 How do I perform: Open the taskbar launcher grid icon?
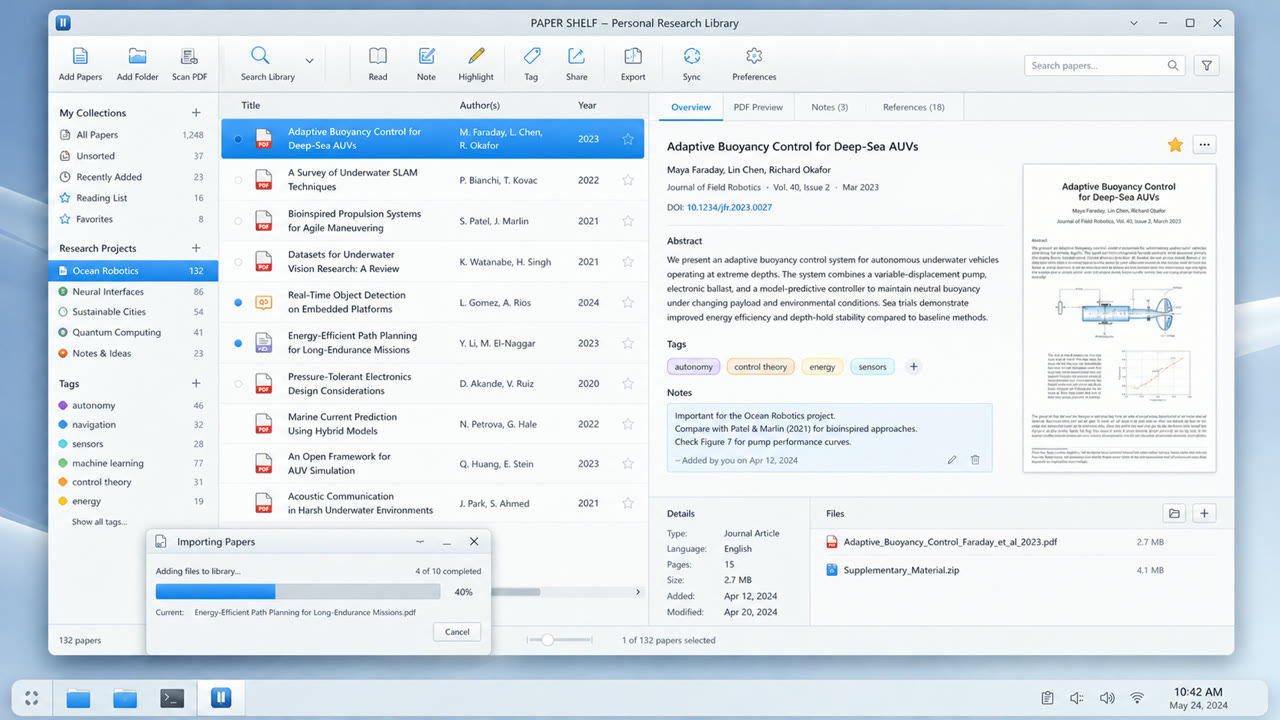pyautogui.click(x=32, y=698)
